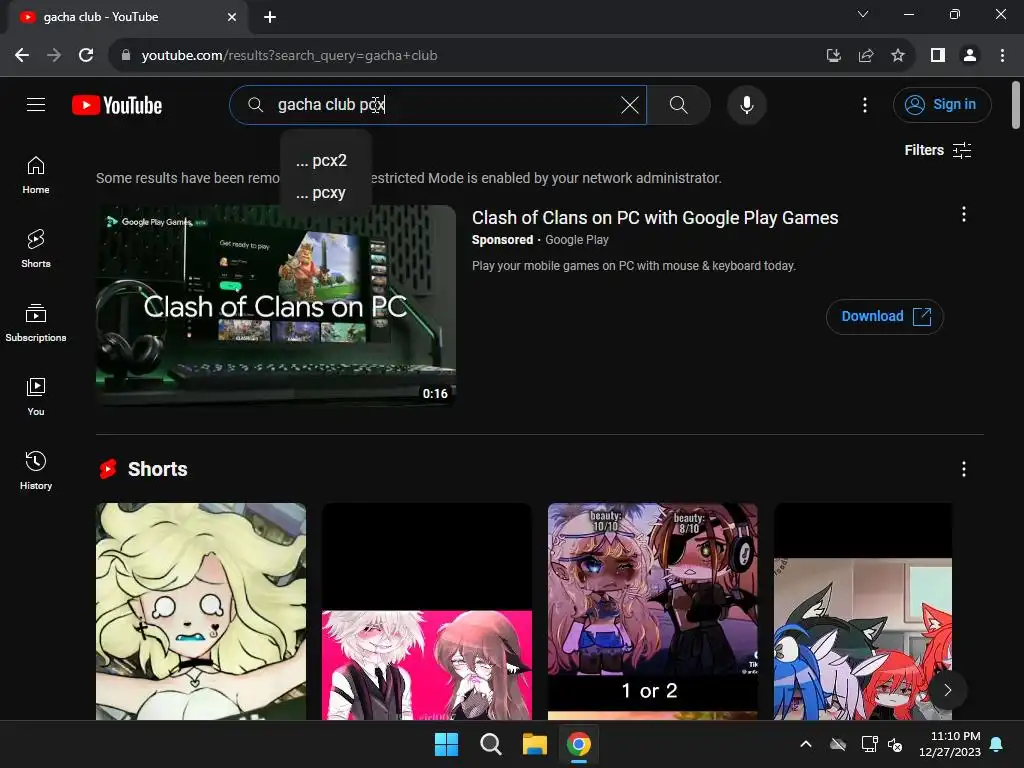Viewport: 1024px width, 768px height.
Task: Click the muted volume tray icon
Action: (x=895, y=744)
